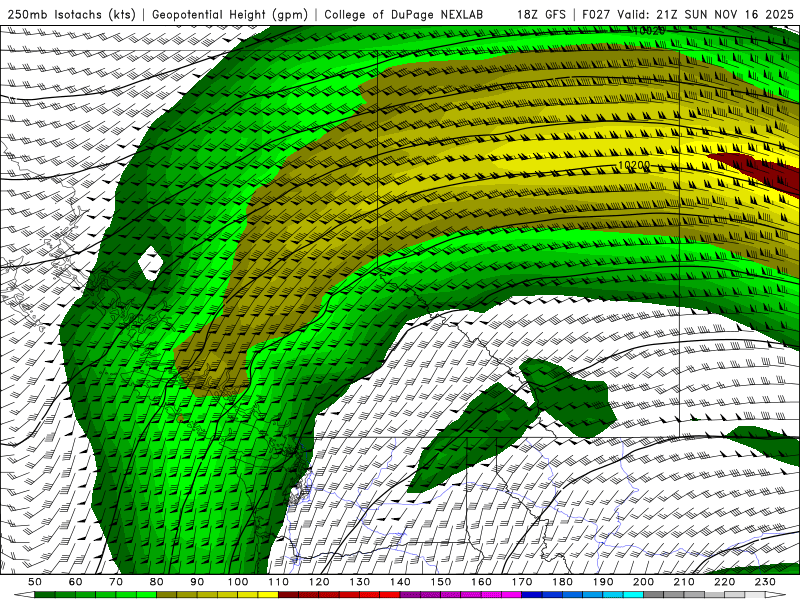Click the '180' value on the color scale

562,582
